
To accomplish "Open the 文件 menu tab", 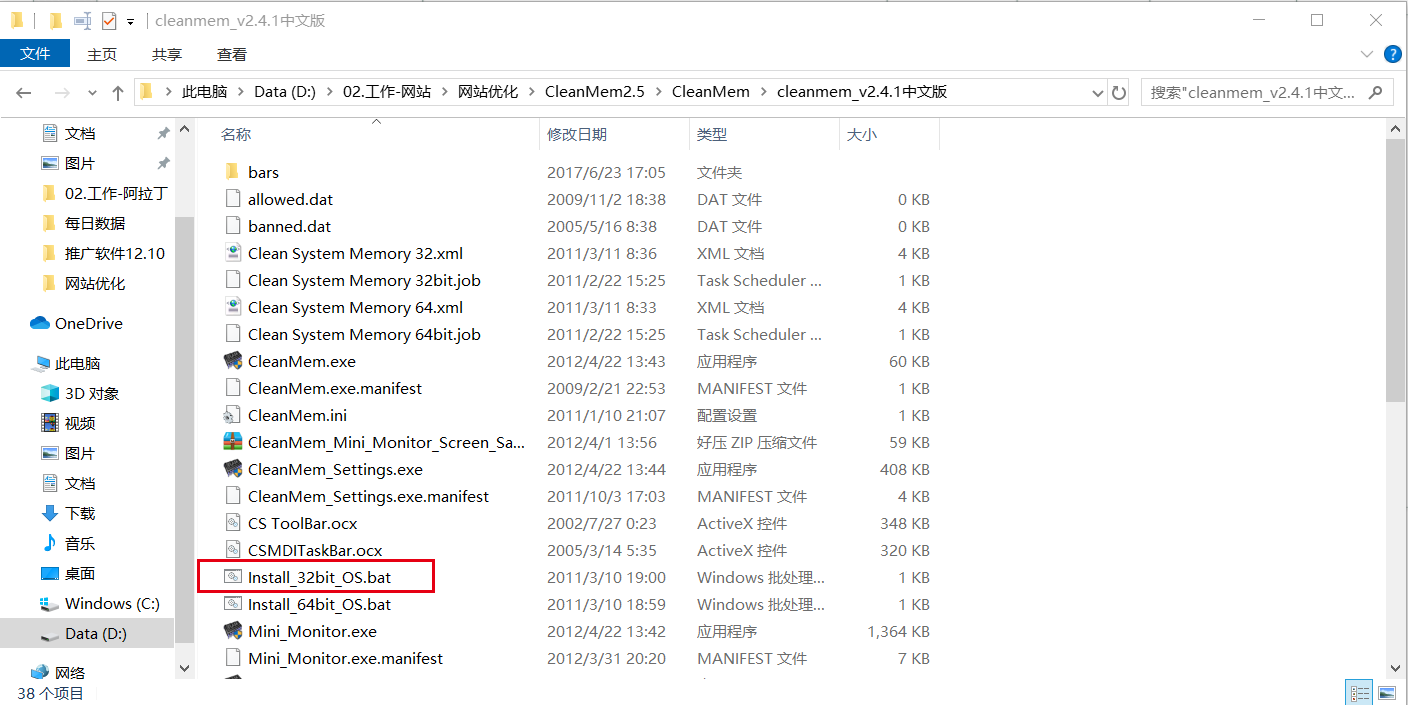I will 35,54.
